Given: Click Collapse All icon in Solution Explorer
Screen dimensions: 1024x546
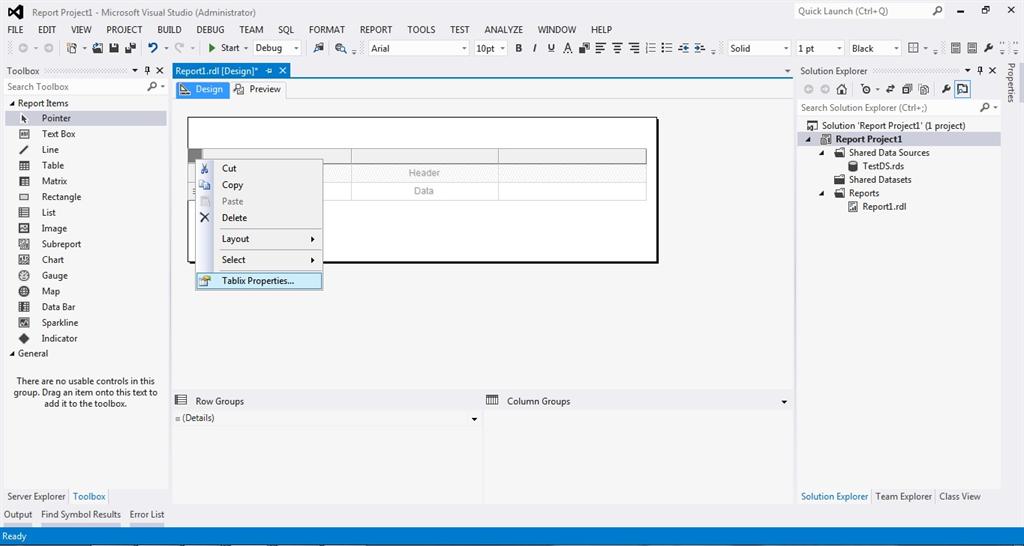Looking at the screenshot, I should point(907,89).
